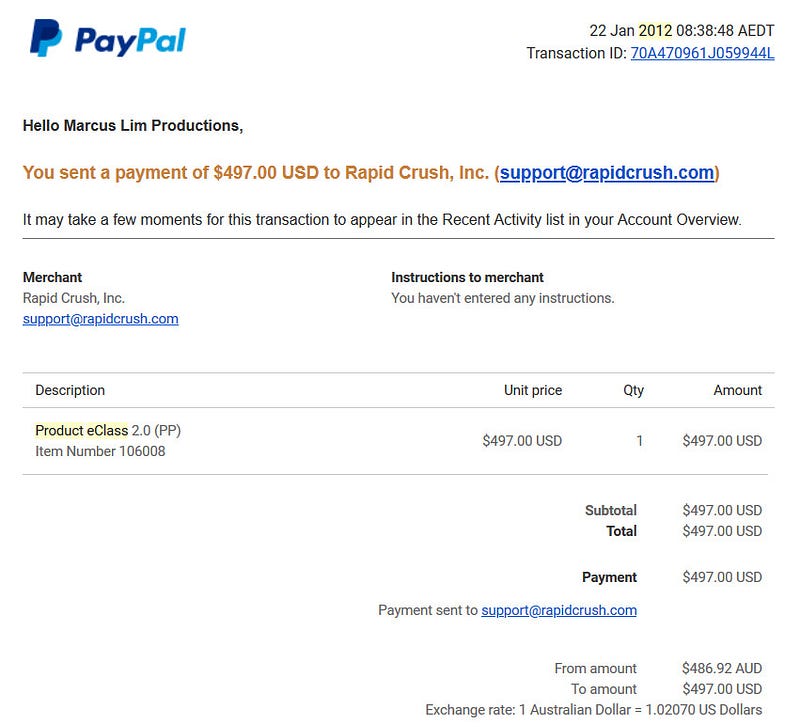The width and height of the screenshot is (800, 727).
Task: Click the Description column header
Action: click(x=70, y=390)
